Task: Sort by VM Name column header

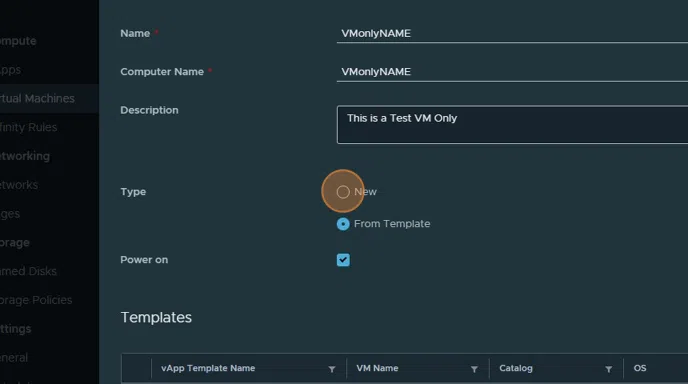Action: pos(377,368)
